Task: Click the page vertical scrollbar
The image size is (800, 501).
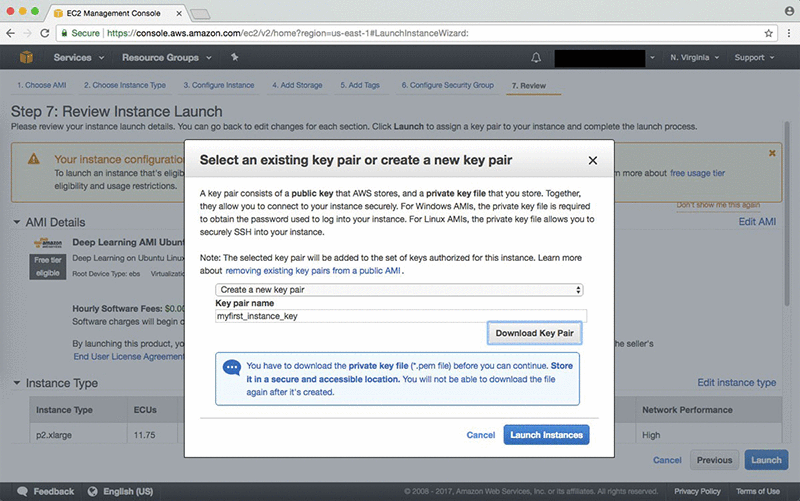Action: [x=787, y=214]
